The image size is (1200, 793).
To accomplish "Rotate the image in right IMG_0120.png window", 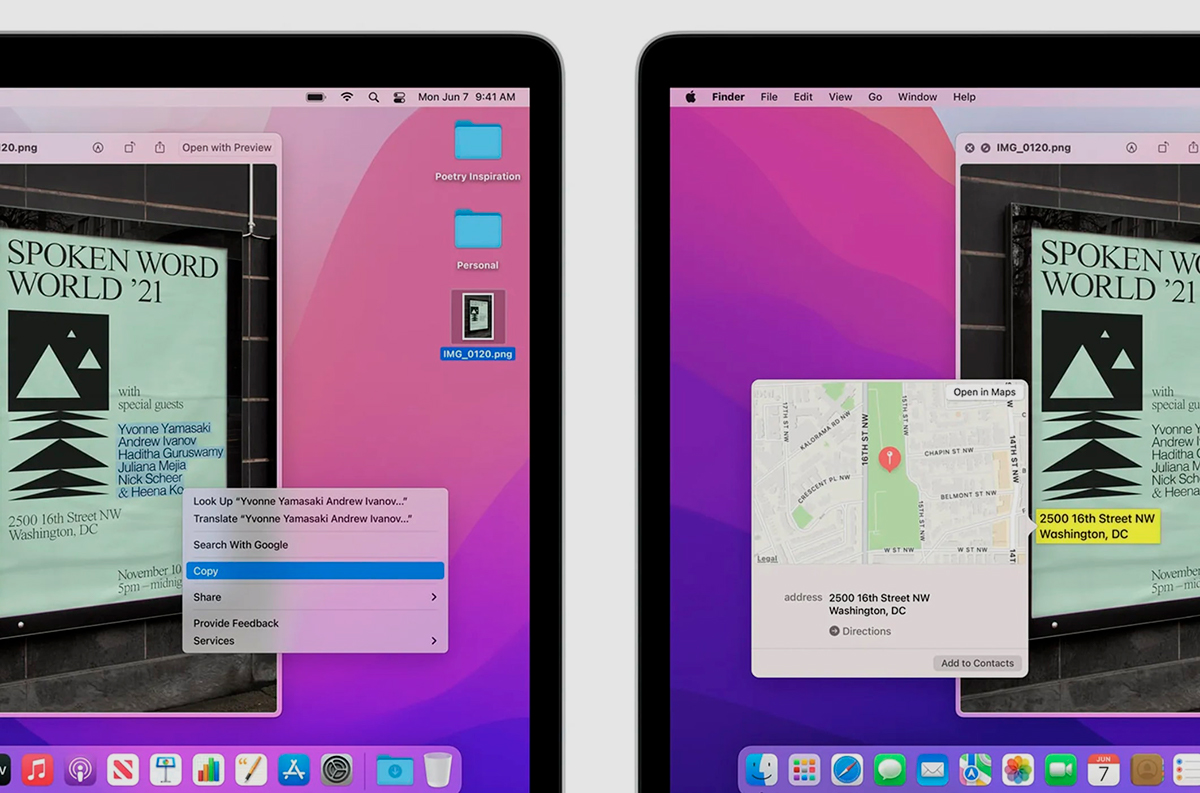I will (1163, 147).
